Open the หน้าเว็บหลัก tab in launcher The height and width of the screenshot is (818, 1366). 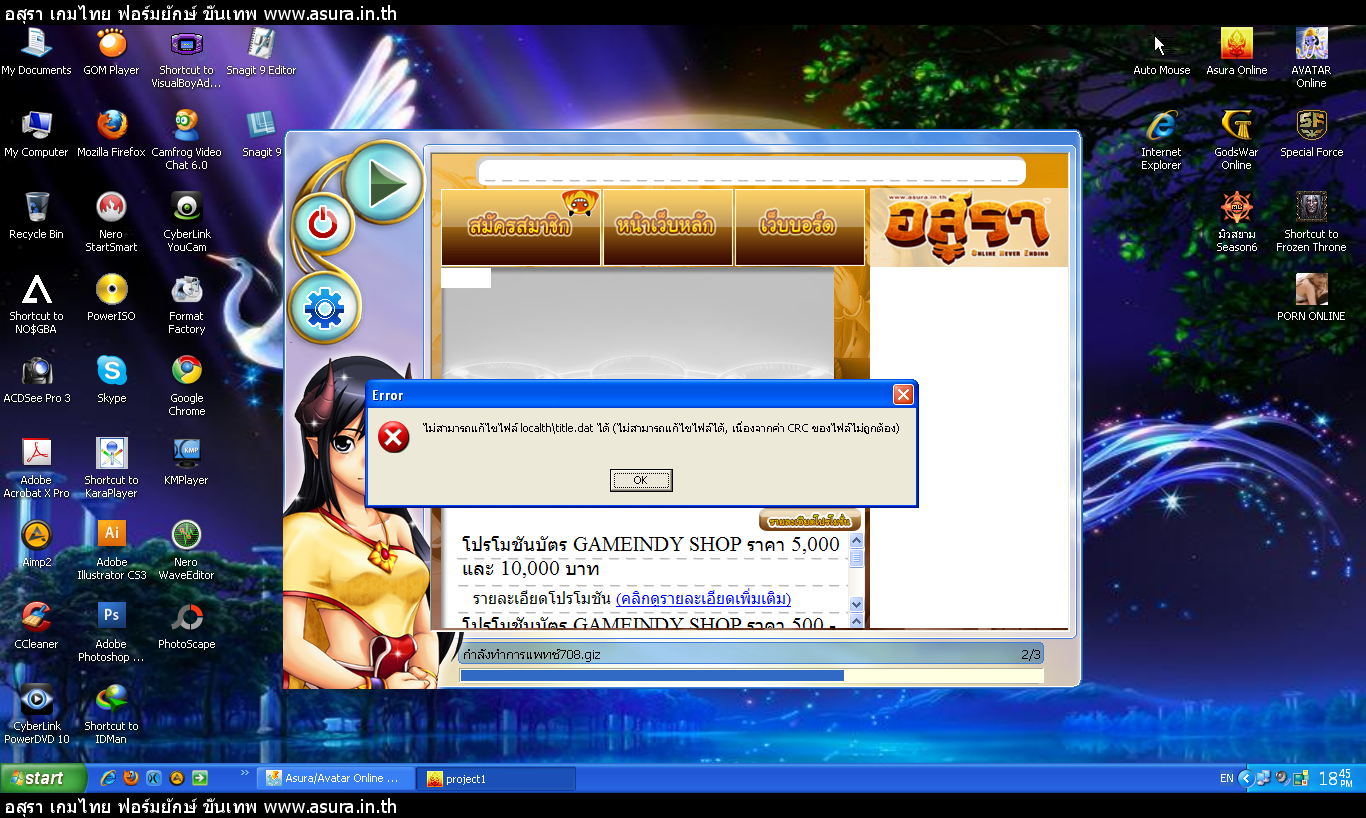point(667,227)
